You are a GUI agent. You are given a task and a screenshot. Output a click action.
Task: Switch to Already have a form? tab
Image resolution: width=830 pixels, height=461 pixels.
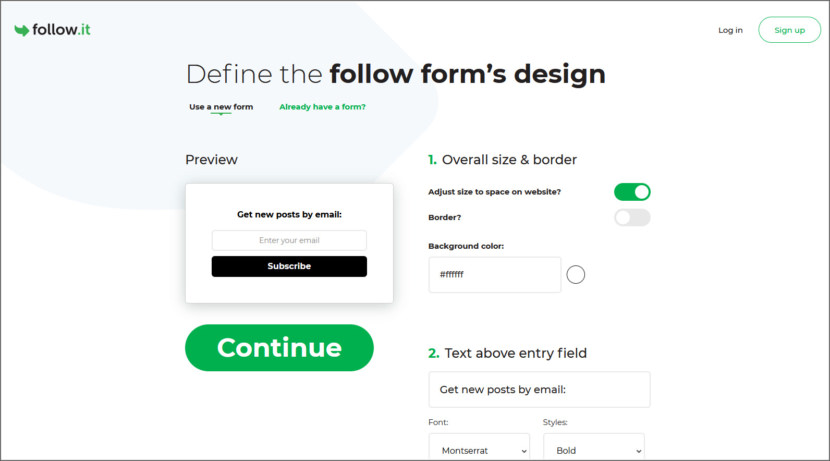tap(322, 107)
